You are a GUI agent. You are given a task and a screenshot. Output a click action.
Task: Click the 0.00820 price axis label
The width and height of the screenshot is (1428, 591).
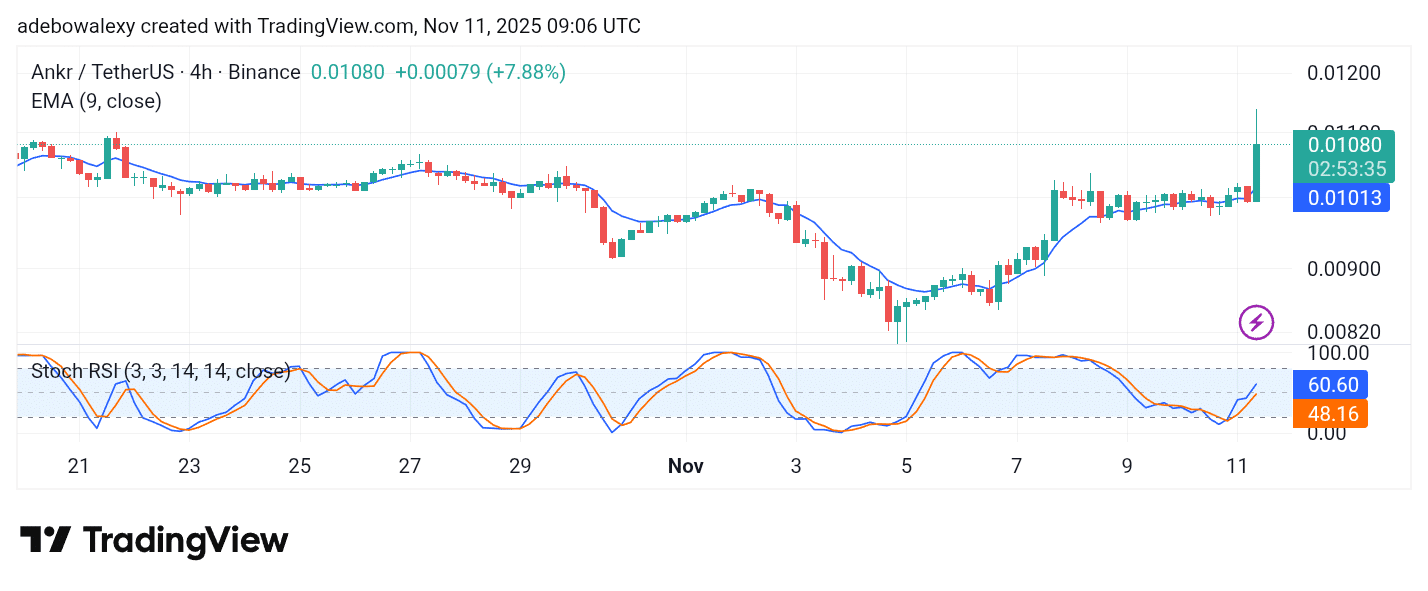pyautogui.click(x=1344, y=332)
